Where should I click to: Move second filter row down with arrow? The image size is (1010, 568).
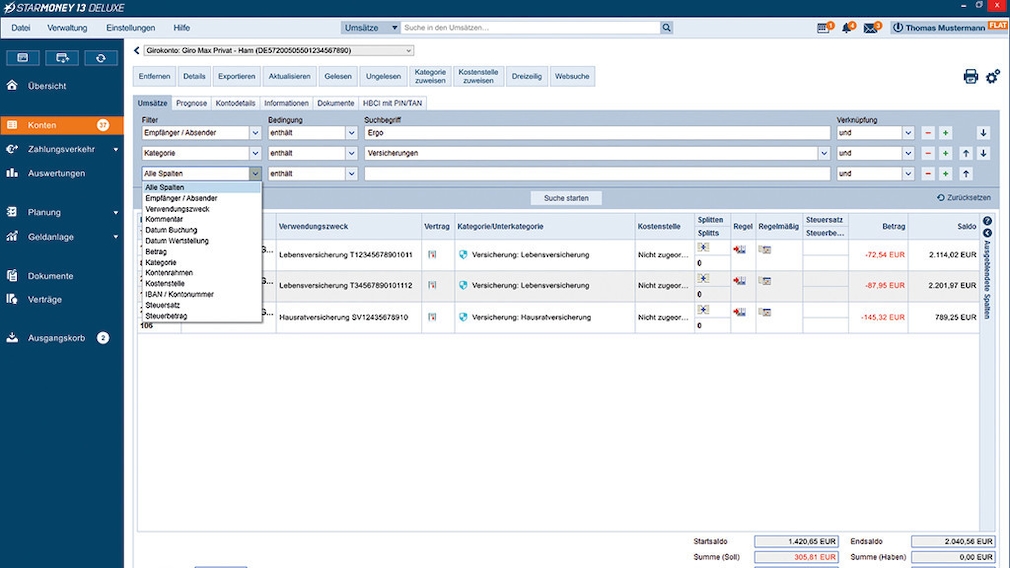[x=983, y=153]
